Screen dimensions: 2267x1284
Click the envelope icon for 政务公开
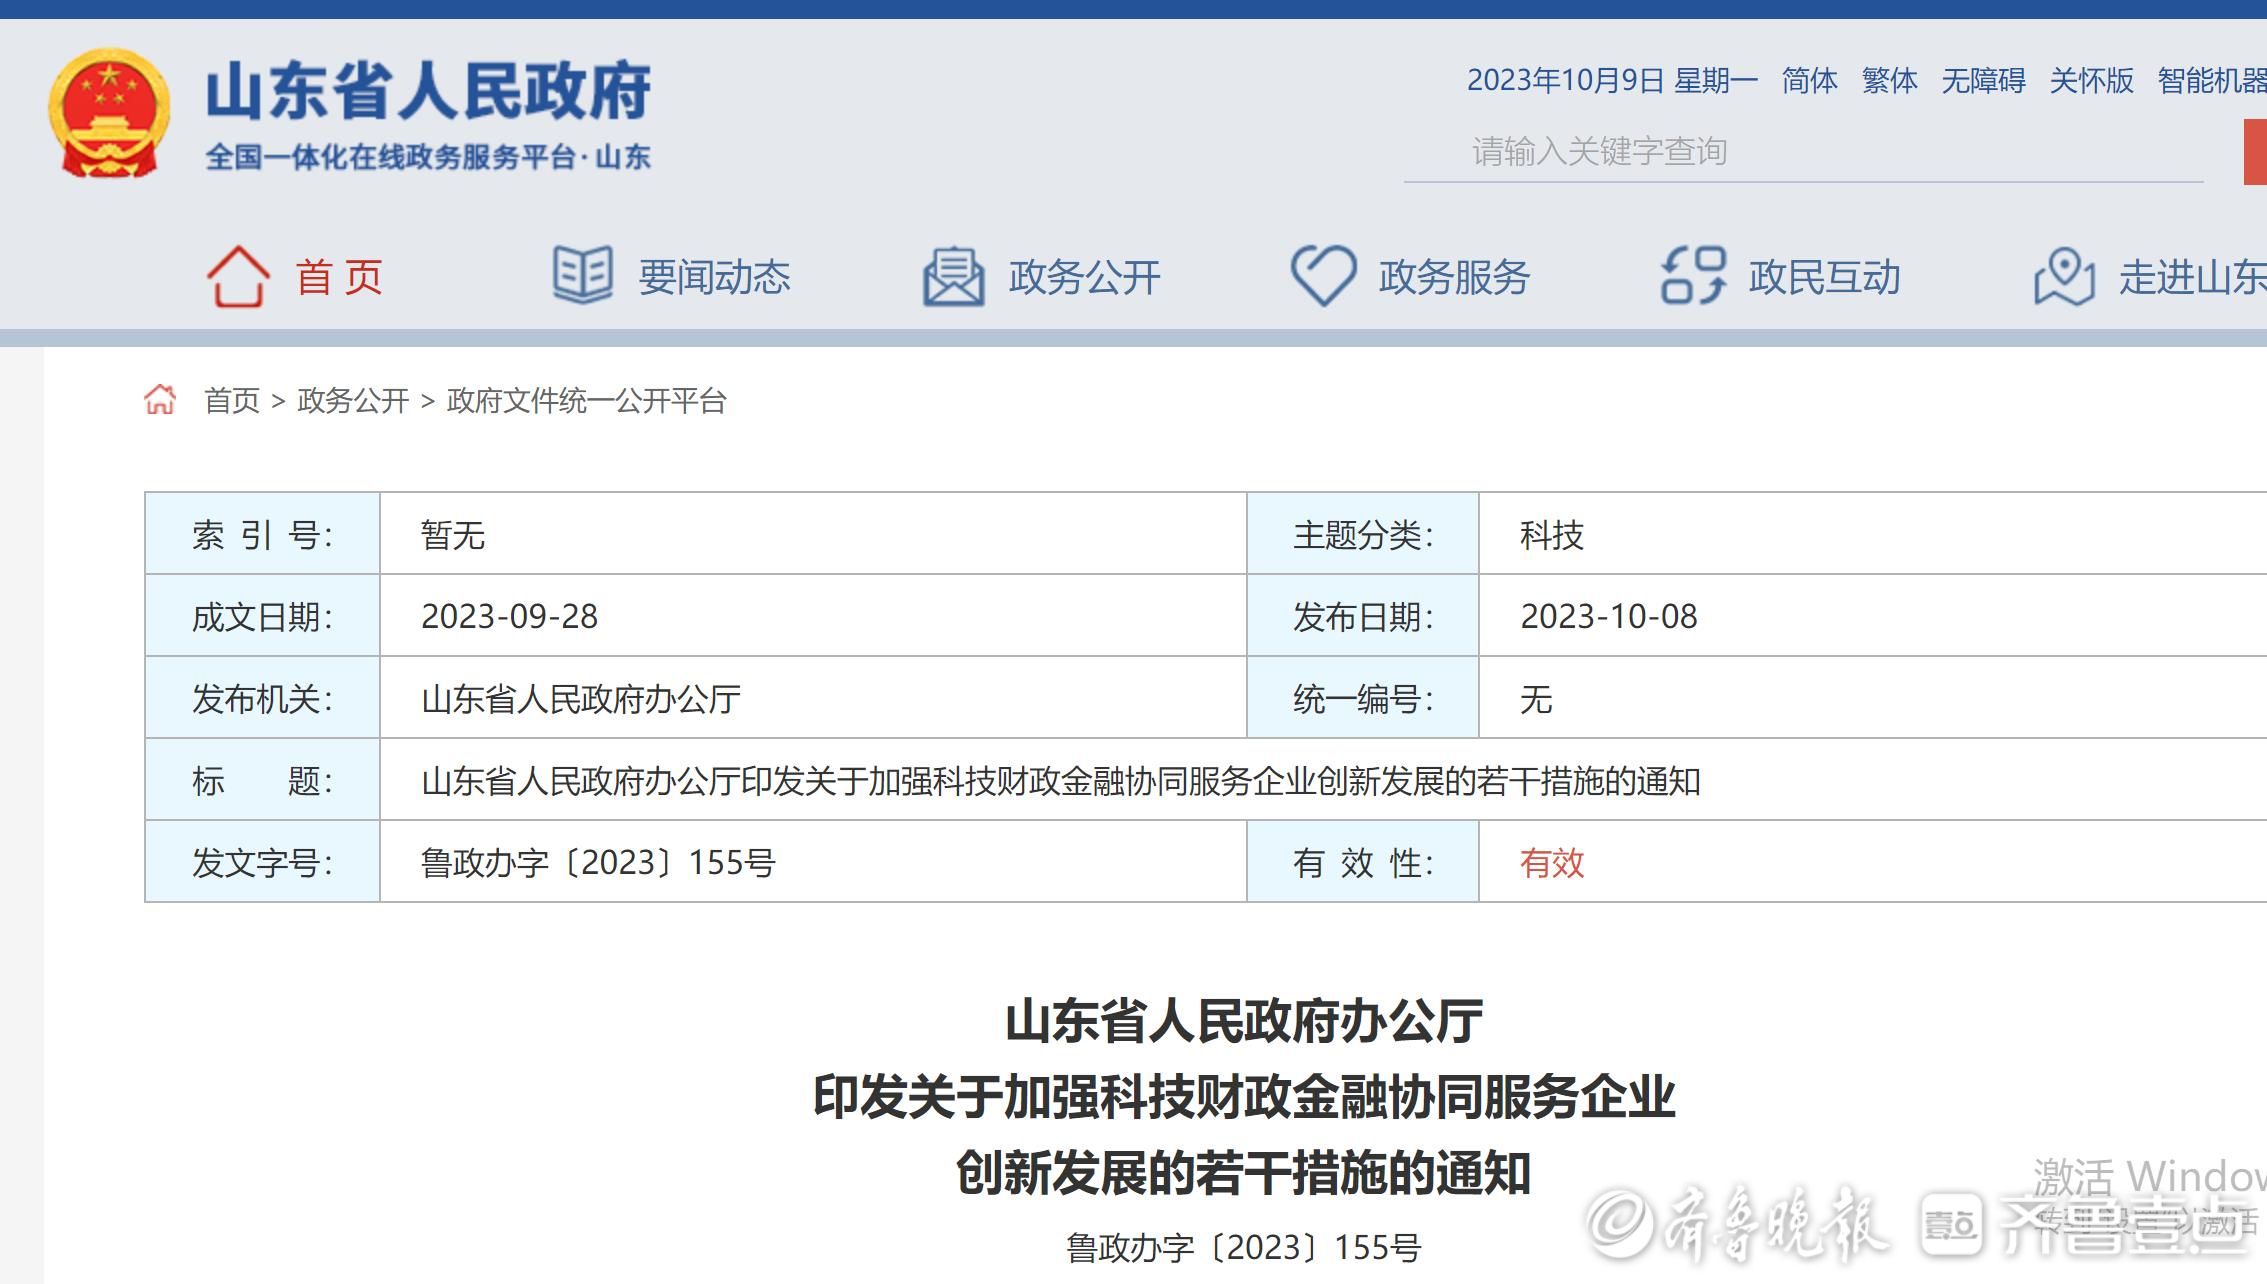coord(953,276)
